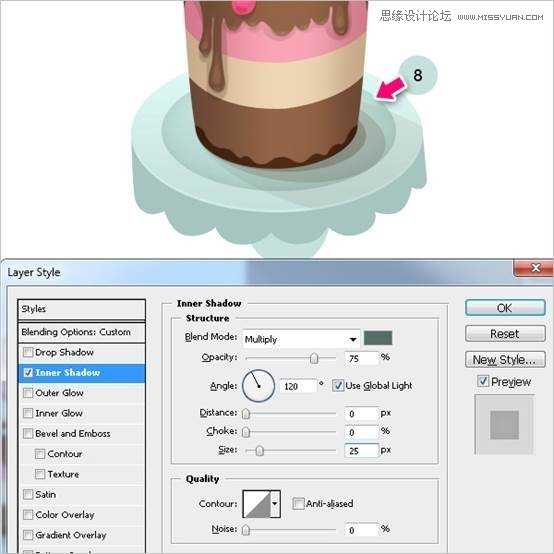Toggle the Preview checkbox
Screen dimensions: 554x554
[x=483, y=381]
